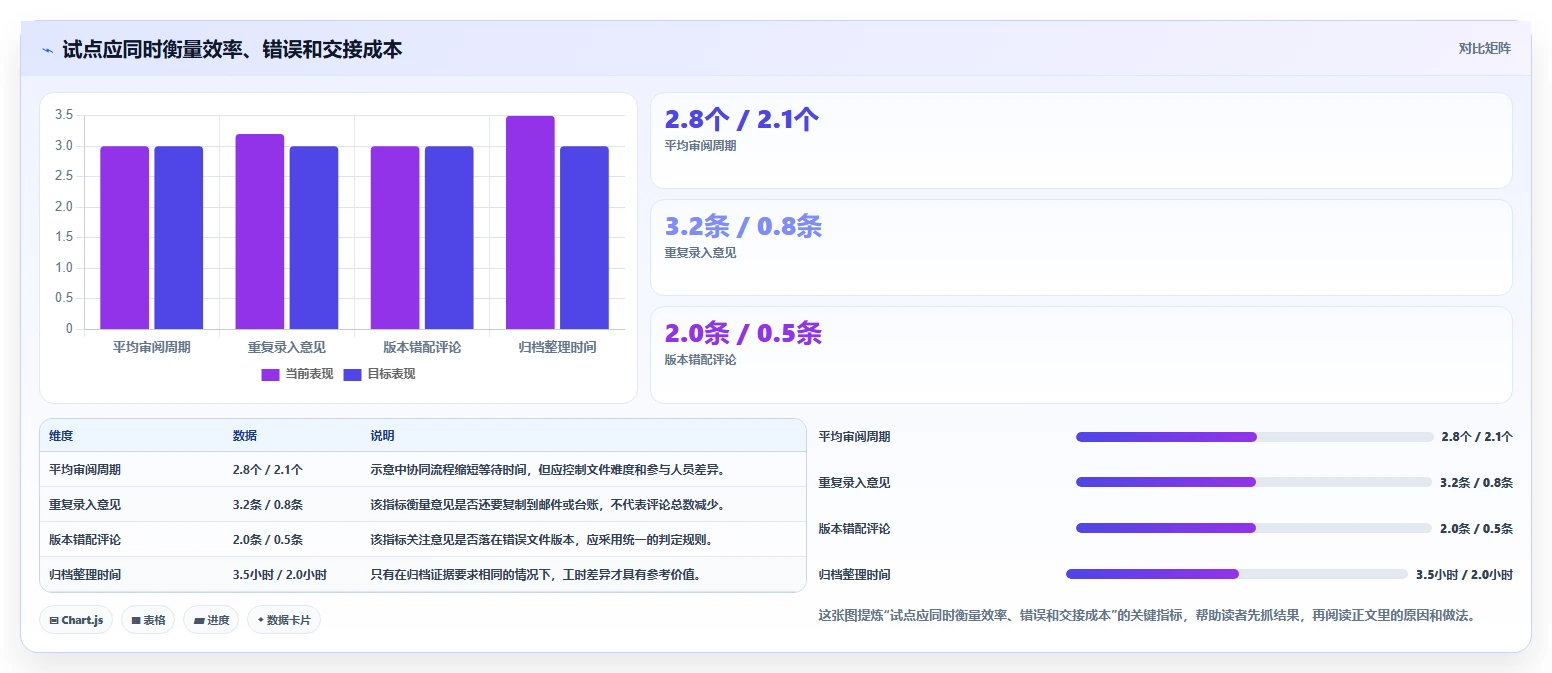Click the header title 试点应同时衡量效率、错误和交接成本

pyautogui.click(x=232, y=49)
